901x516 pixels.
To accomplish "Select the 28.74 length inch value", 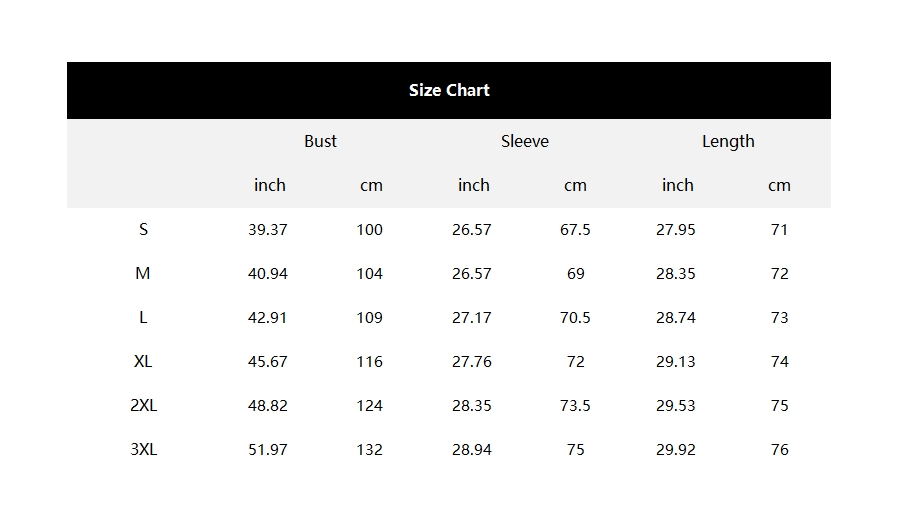I will [676, 318].
